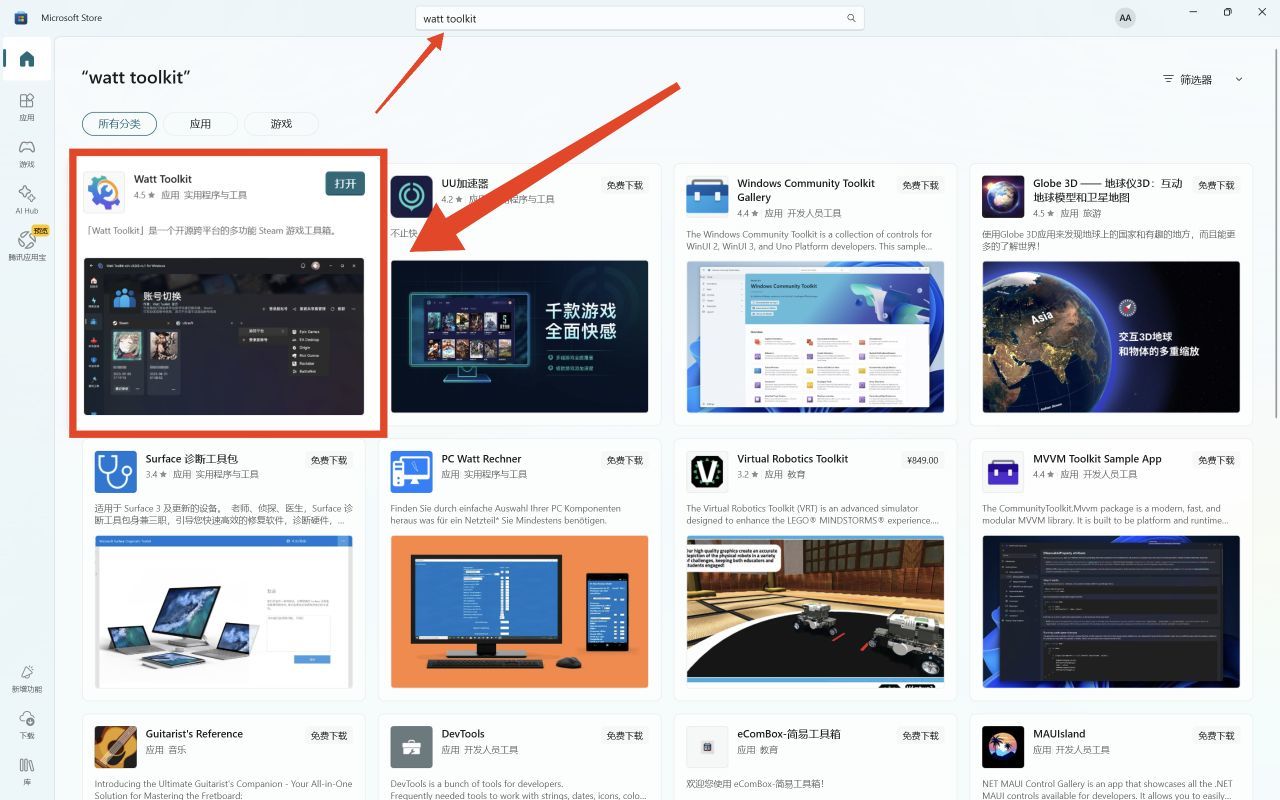Go to the Home tab in sidebar
Viewport: 1280px width, 800px height.
(x=27, y=59)
